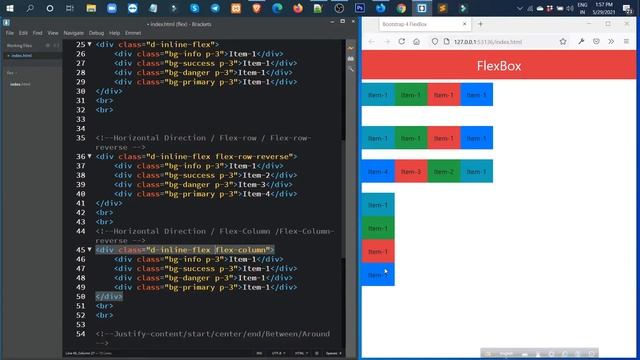Click split view icon in Working Files header

point(56,46)
